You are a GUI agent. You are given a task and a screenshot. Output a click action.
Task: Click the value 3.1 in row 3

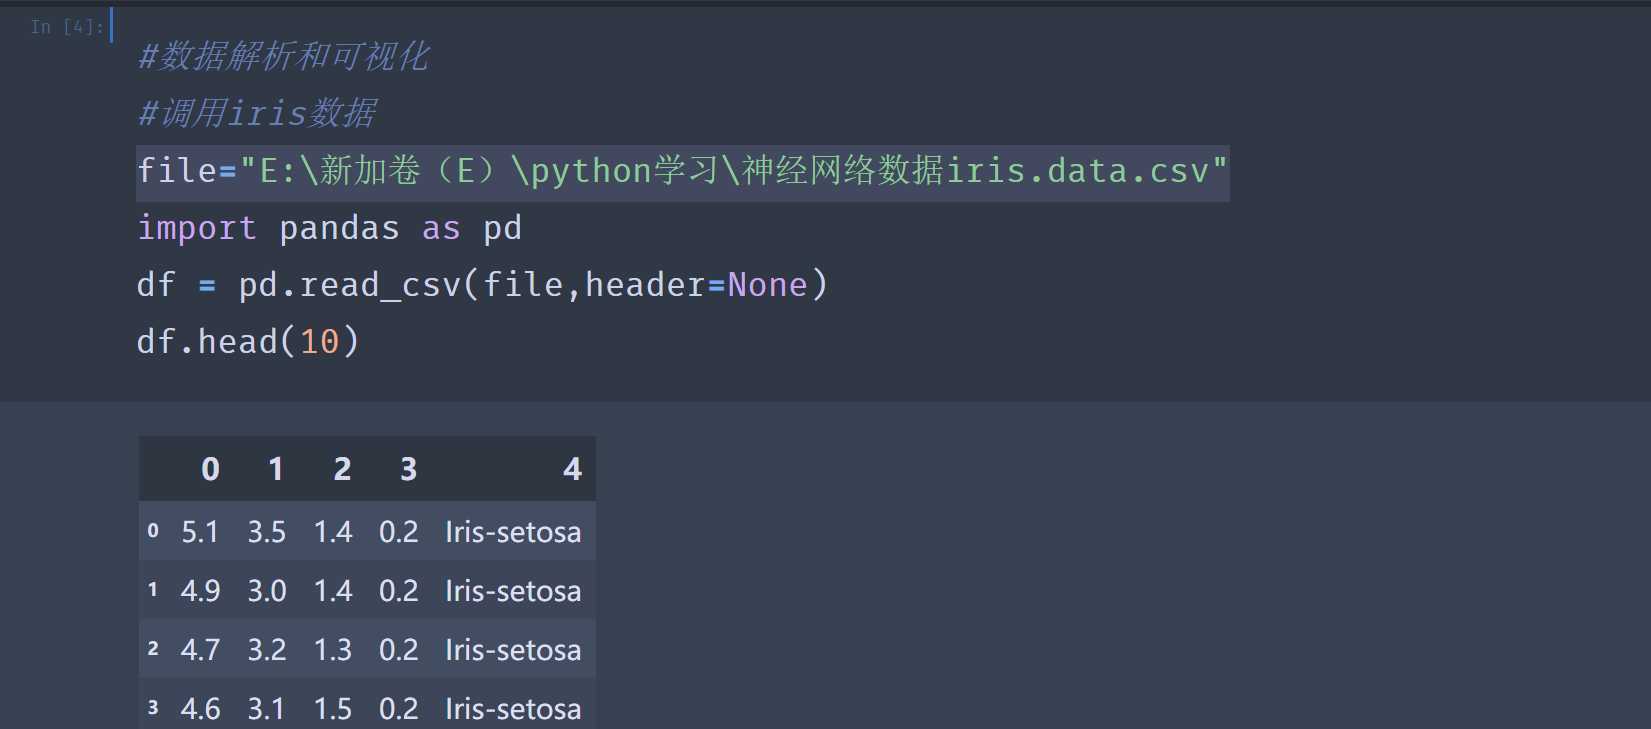tap(267, 709)
